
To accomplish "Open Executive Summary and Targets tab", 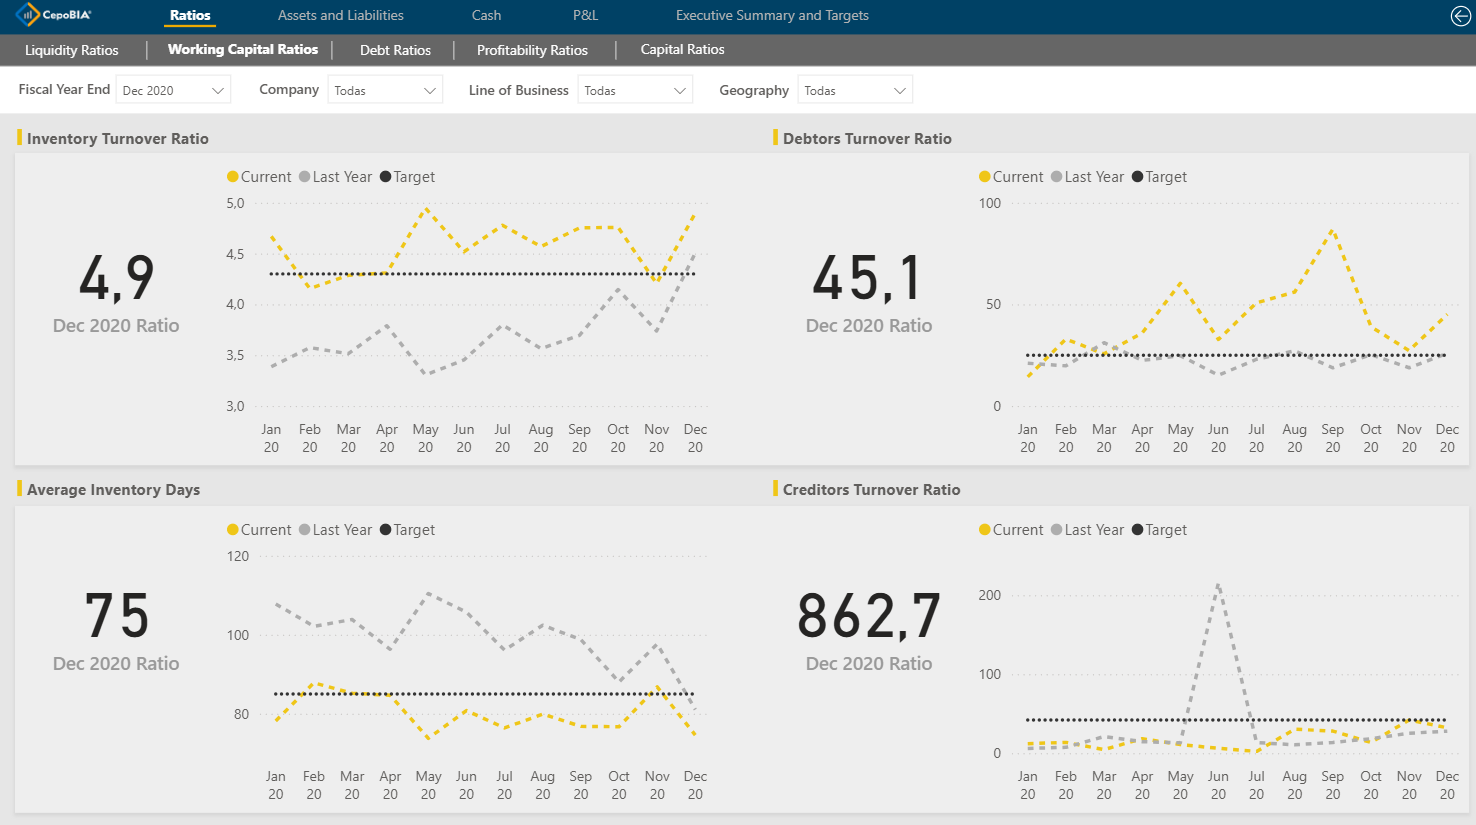I will click(772, 15).
